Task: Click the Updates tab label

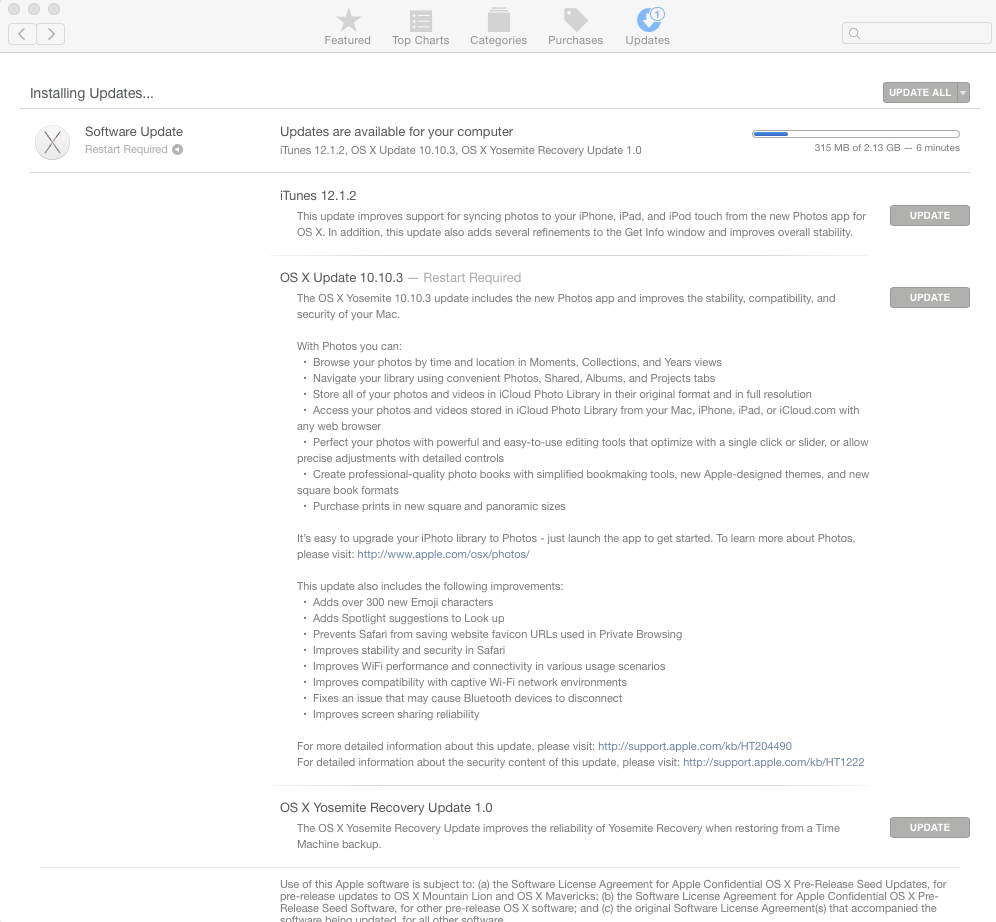Action: pos(647,40)
